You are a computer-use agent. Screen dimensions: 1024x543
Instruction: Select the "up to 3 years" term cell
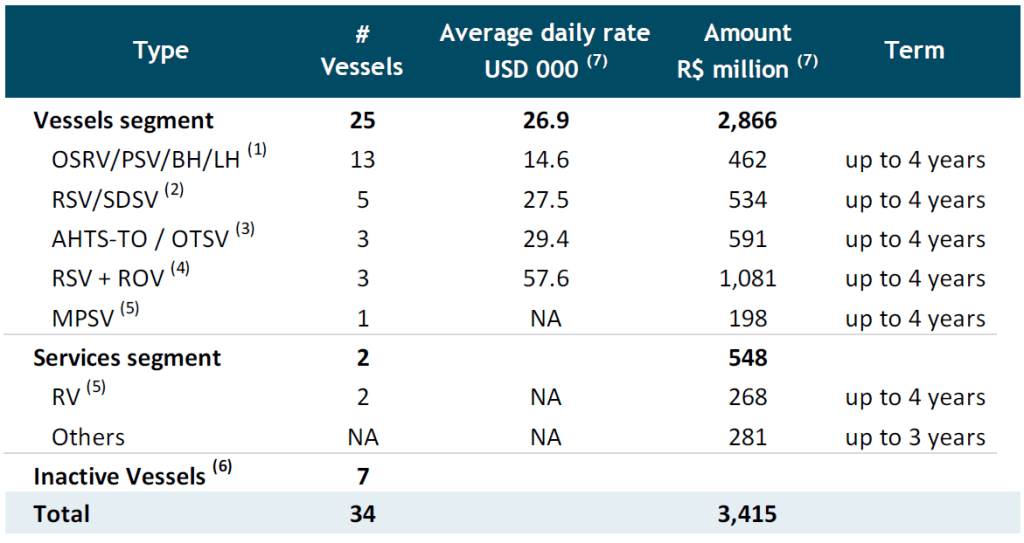915,437
